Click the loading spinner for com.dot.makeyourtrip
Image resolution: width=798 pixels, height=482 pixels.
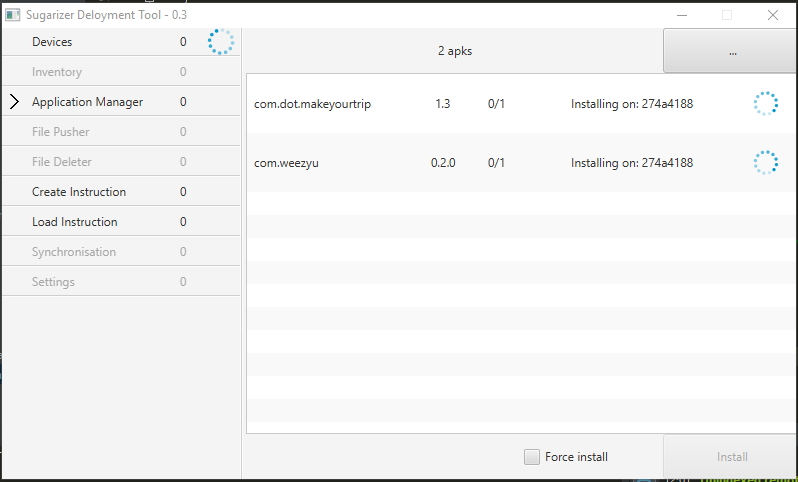pyautogui.click(x=765, y=104)
